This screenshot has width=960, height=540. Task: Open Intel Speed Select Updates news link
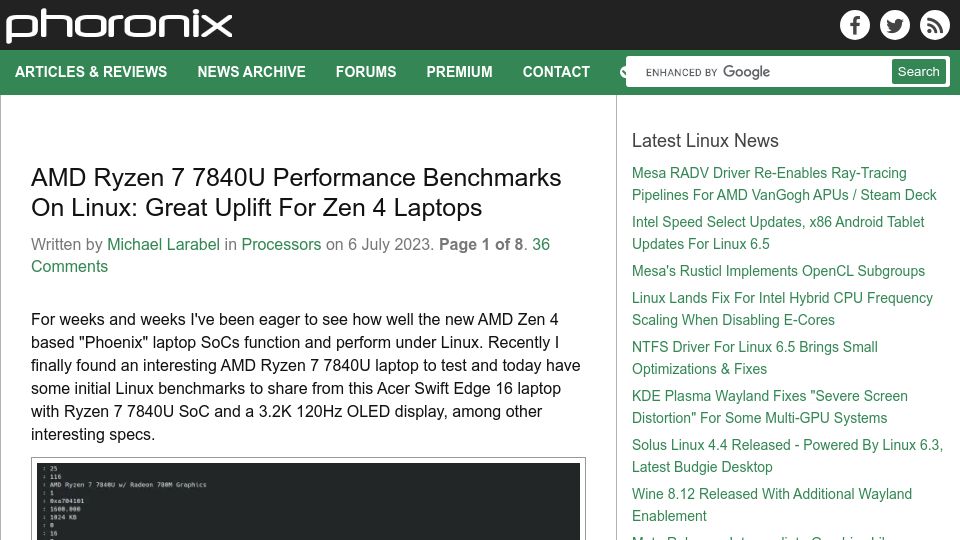pyautogui.click(x=778, y=233)
